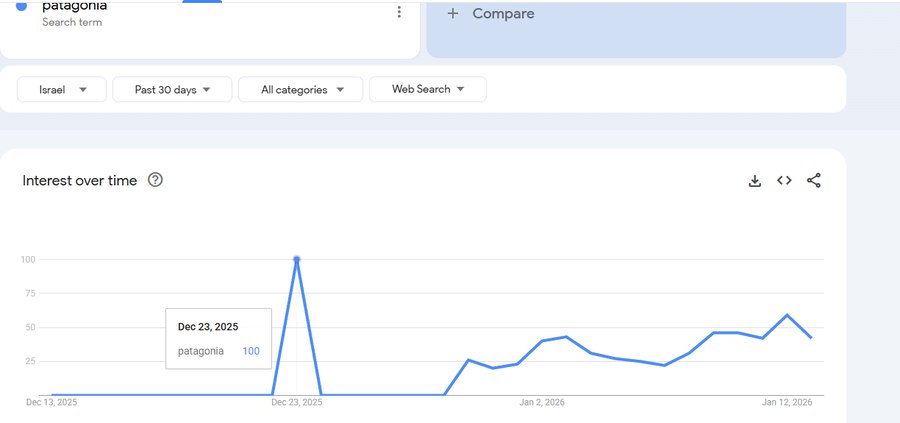Click the blue dot beside patagonia

point(21,7)
